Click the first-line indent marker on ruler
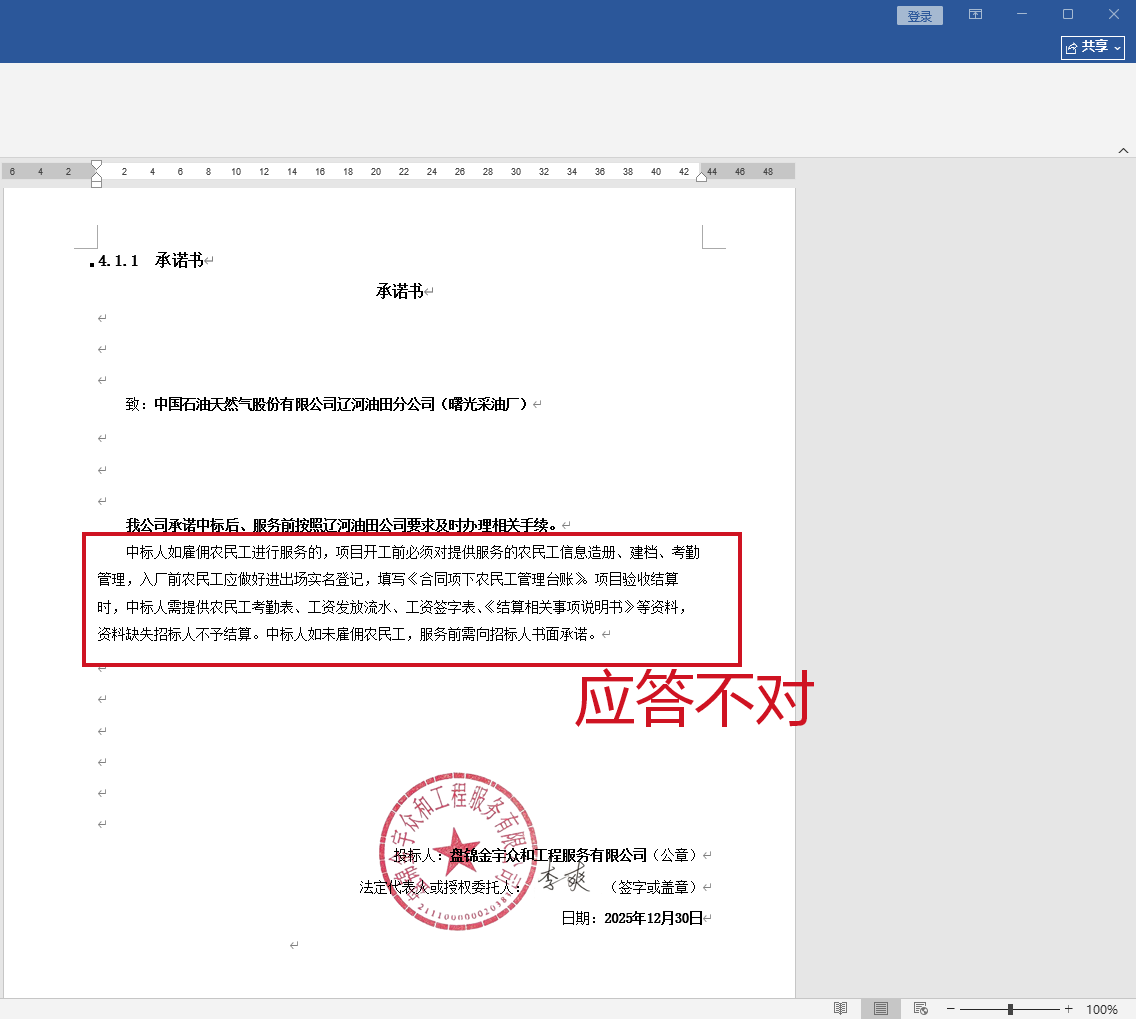The image size is (1136, 1019). click(x=96, y=164)
